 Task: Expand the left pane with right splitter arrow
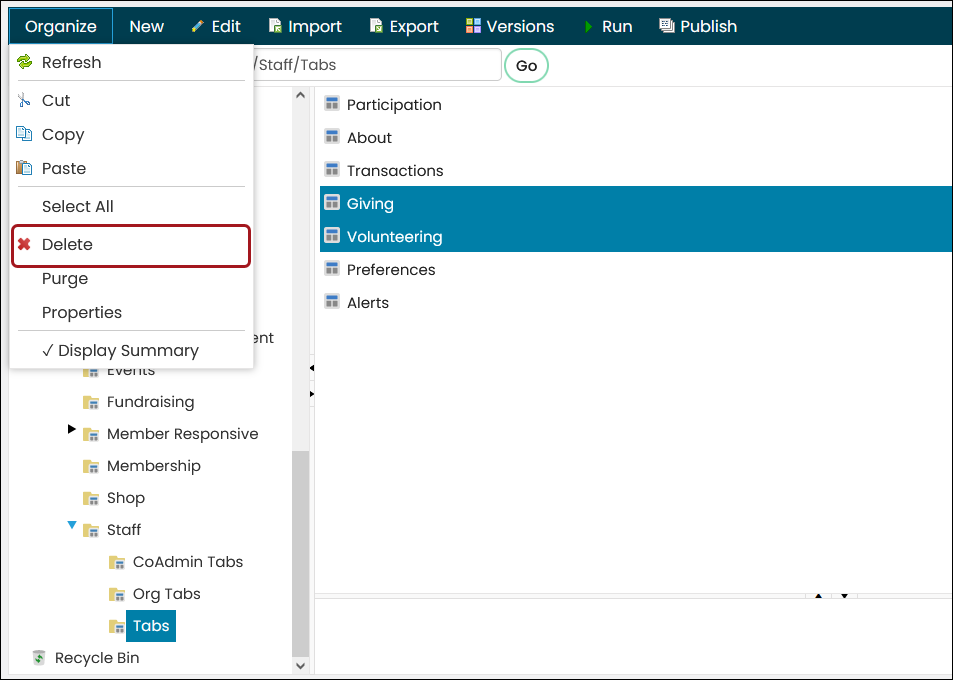pyautogui.click(x=312, y=394)
